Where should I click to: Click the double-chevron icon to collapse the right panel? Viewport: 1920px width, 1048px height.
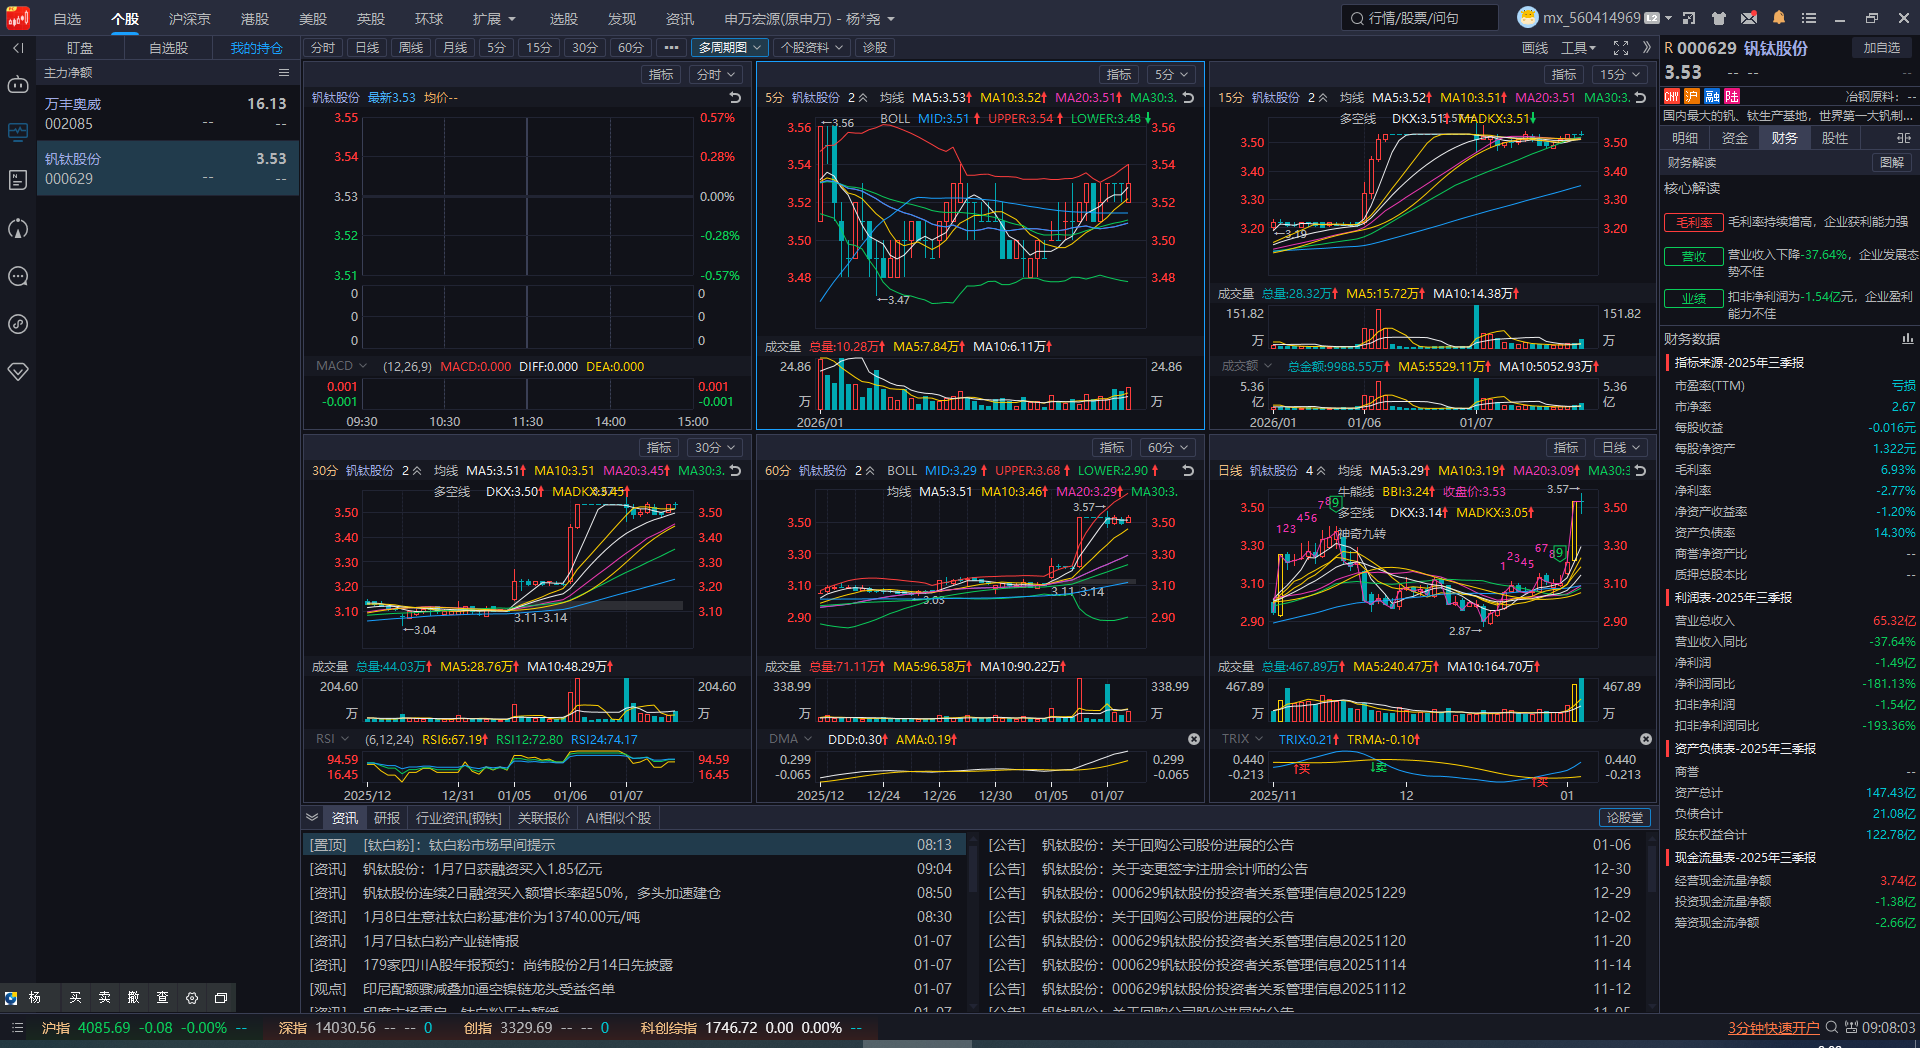[x=1647, y=48]
